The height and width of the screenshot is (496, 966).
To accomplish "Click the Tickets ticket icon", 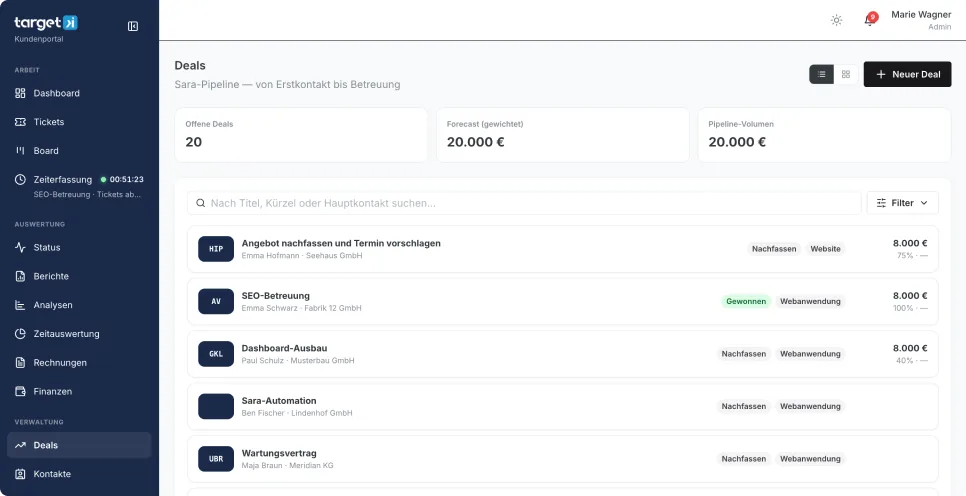I will pyautogui.click(x=20, y=122).
